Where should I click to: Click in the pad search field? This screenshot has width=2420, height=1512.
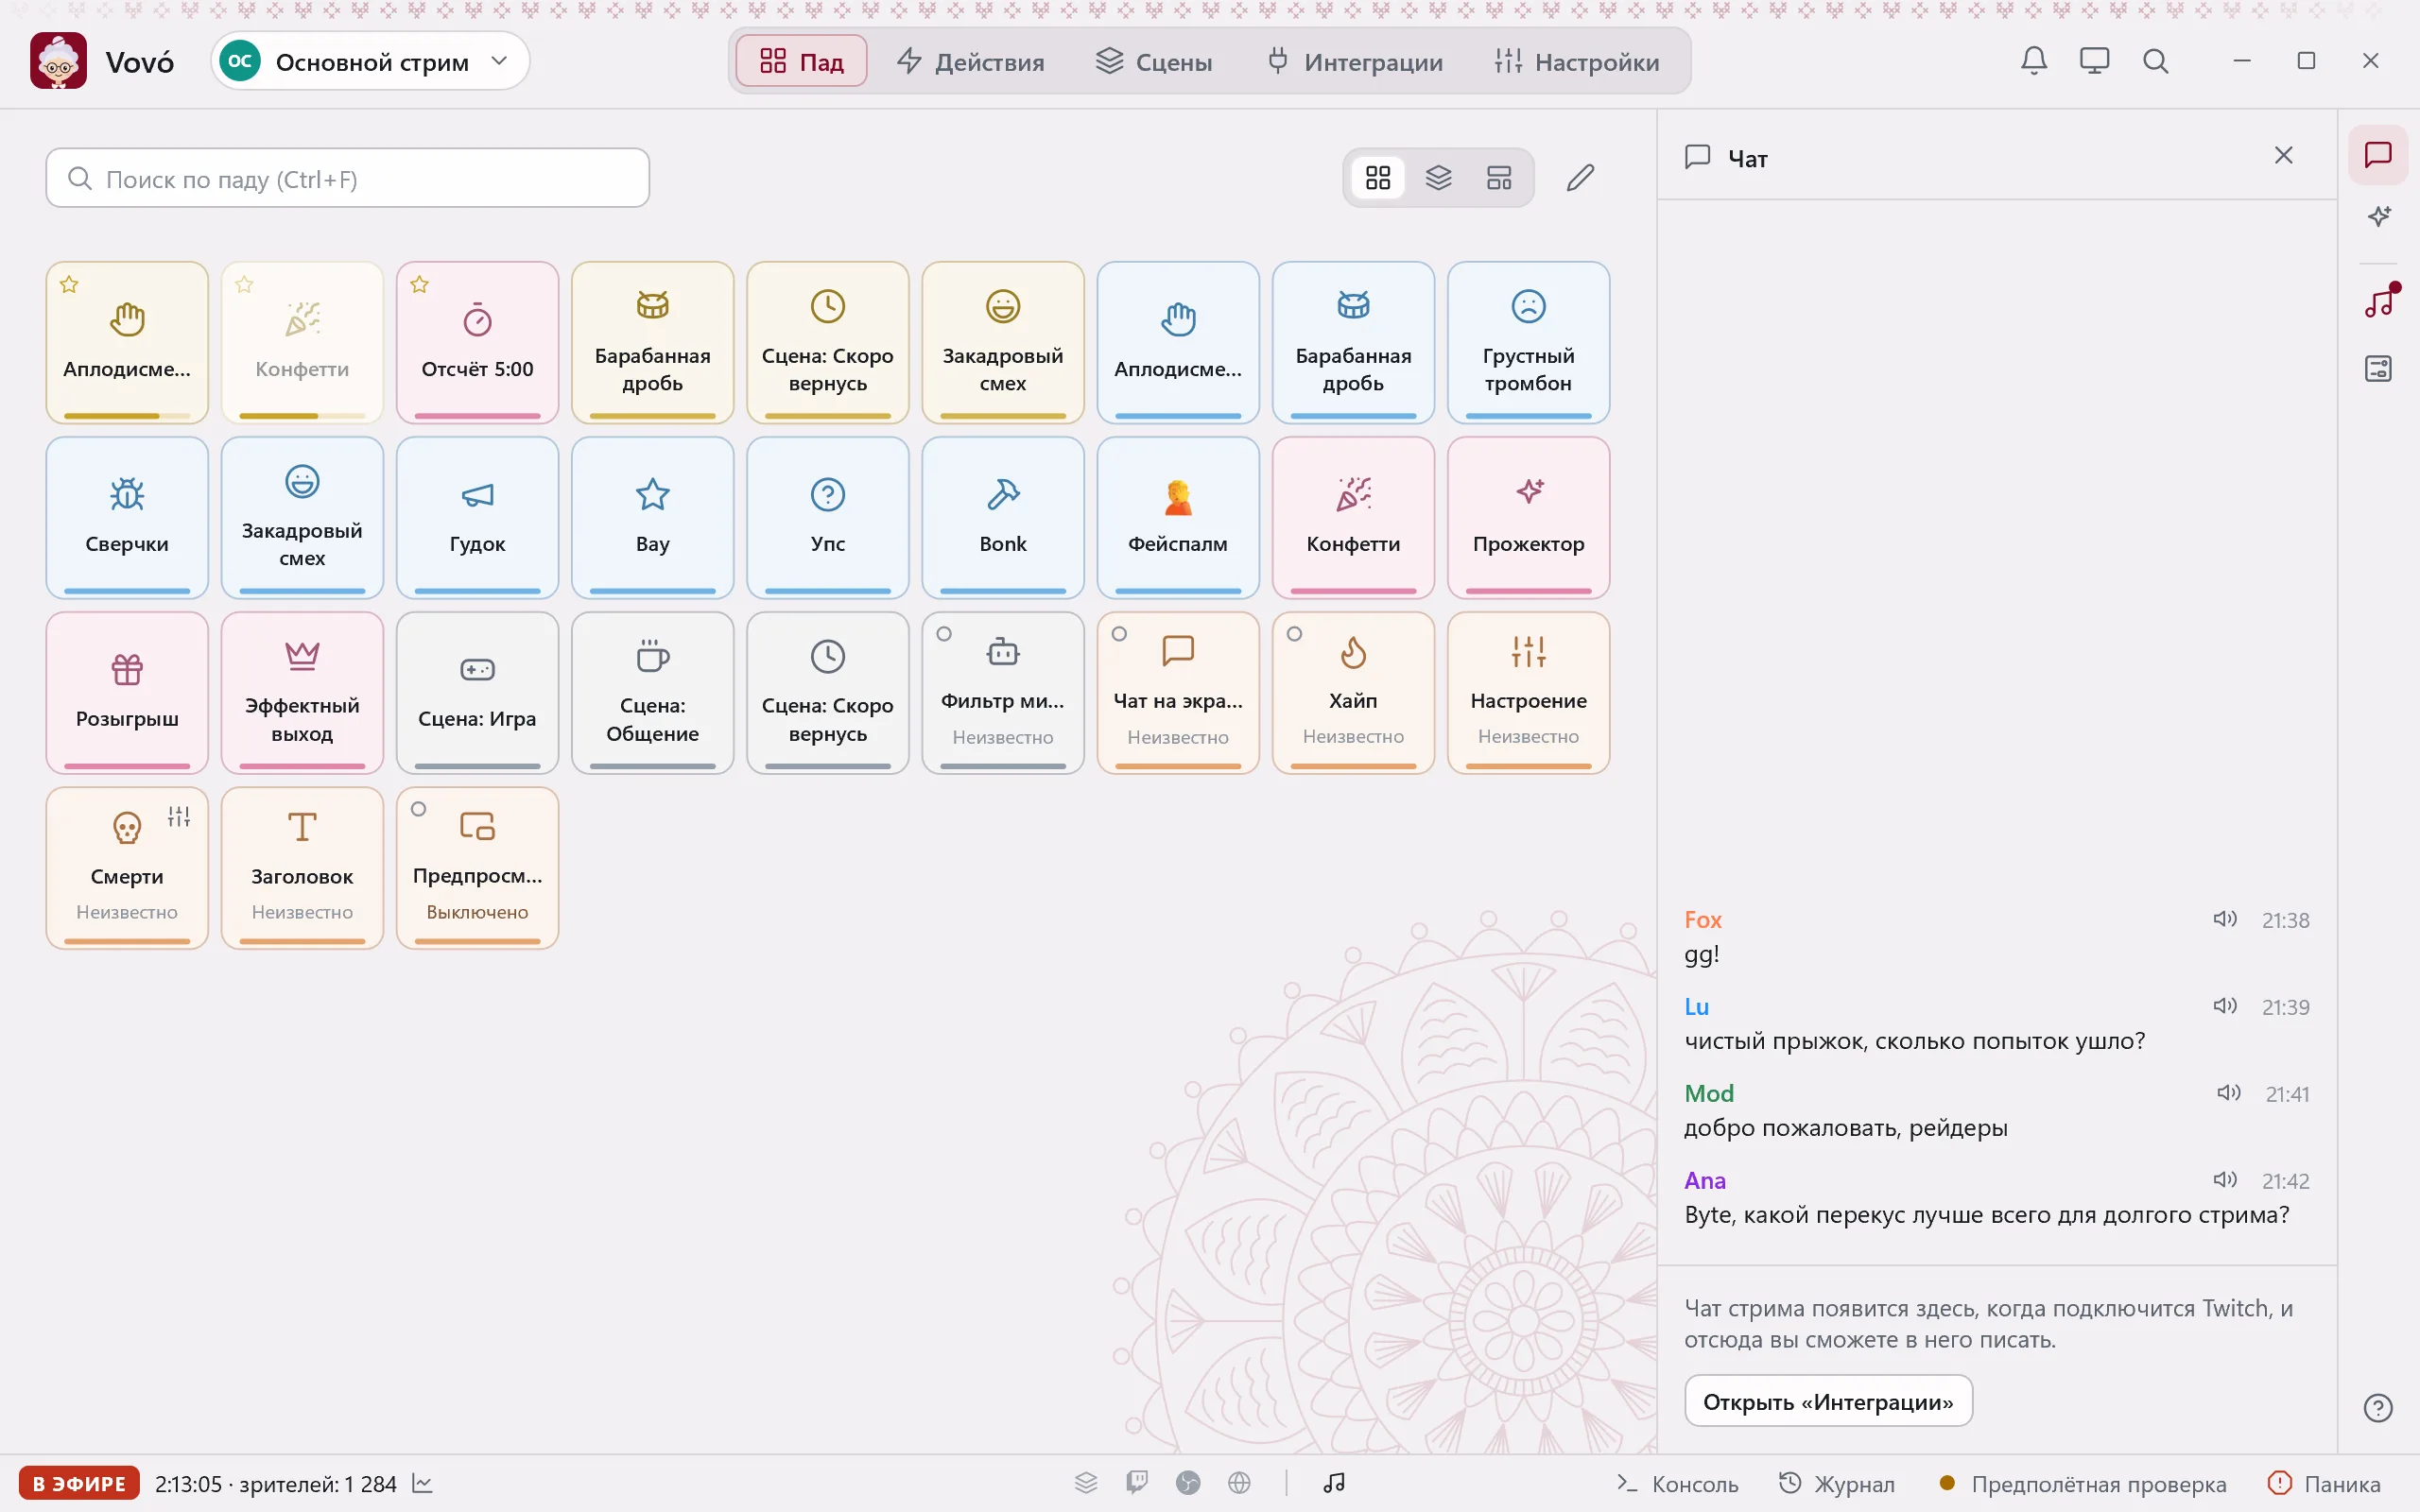click(347, 178)
